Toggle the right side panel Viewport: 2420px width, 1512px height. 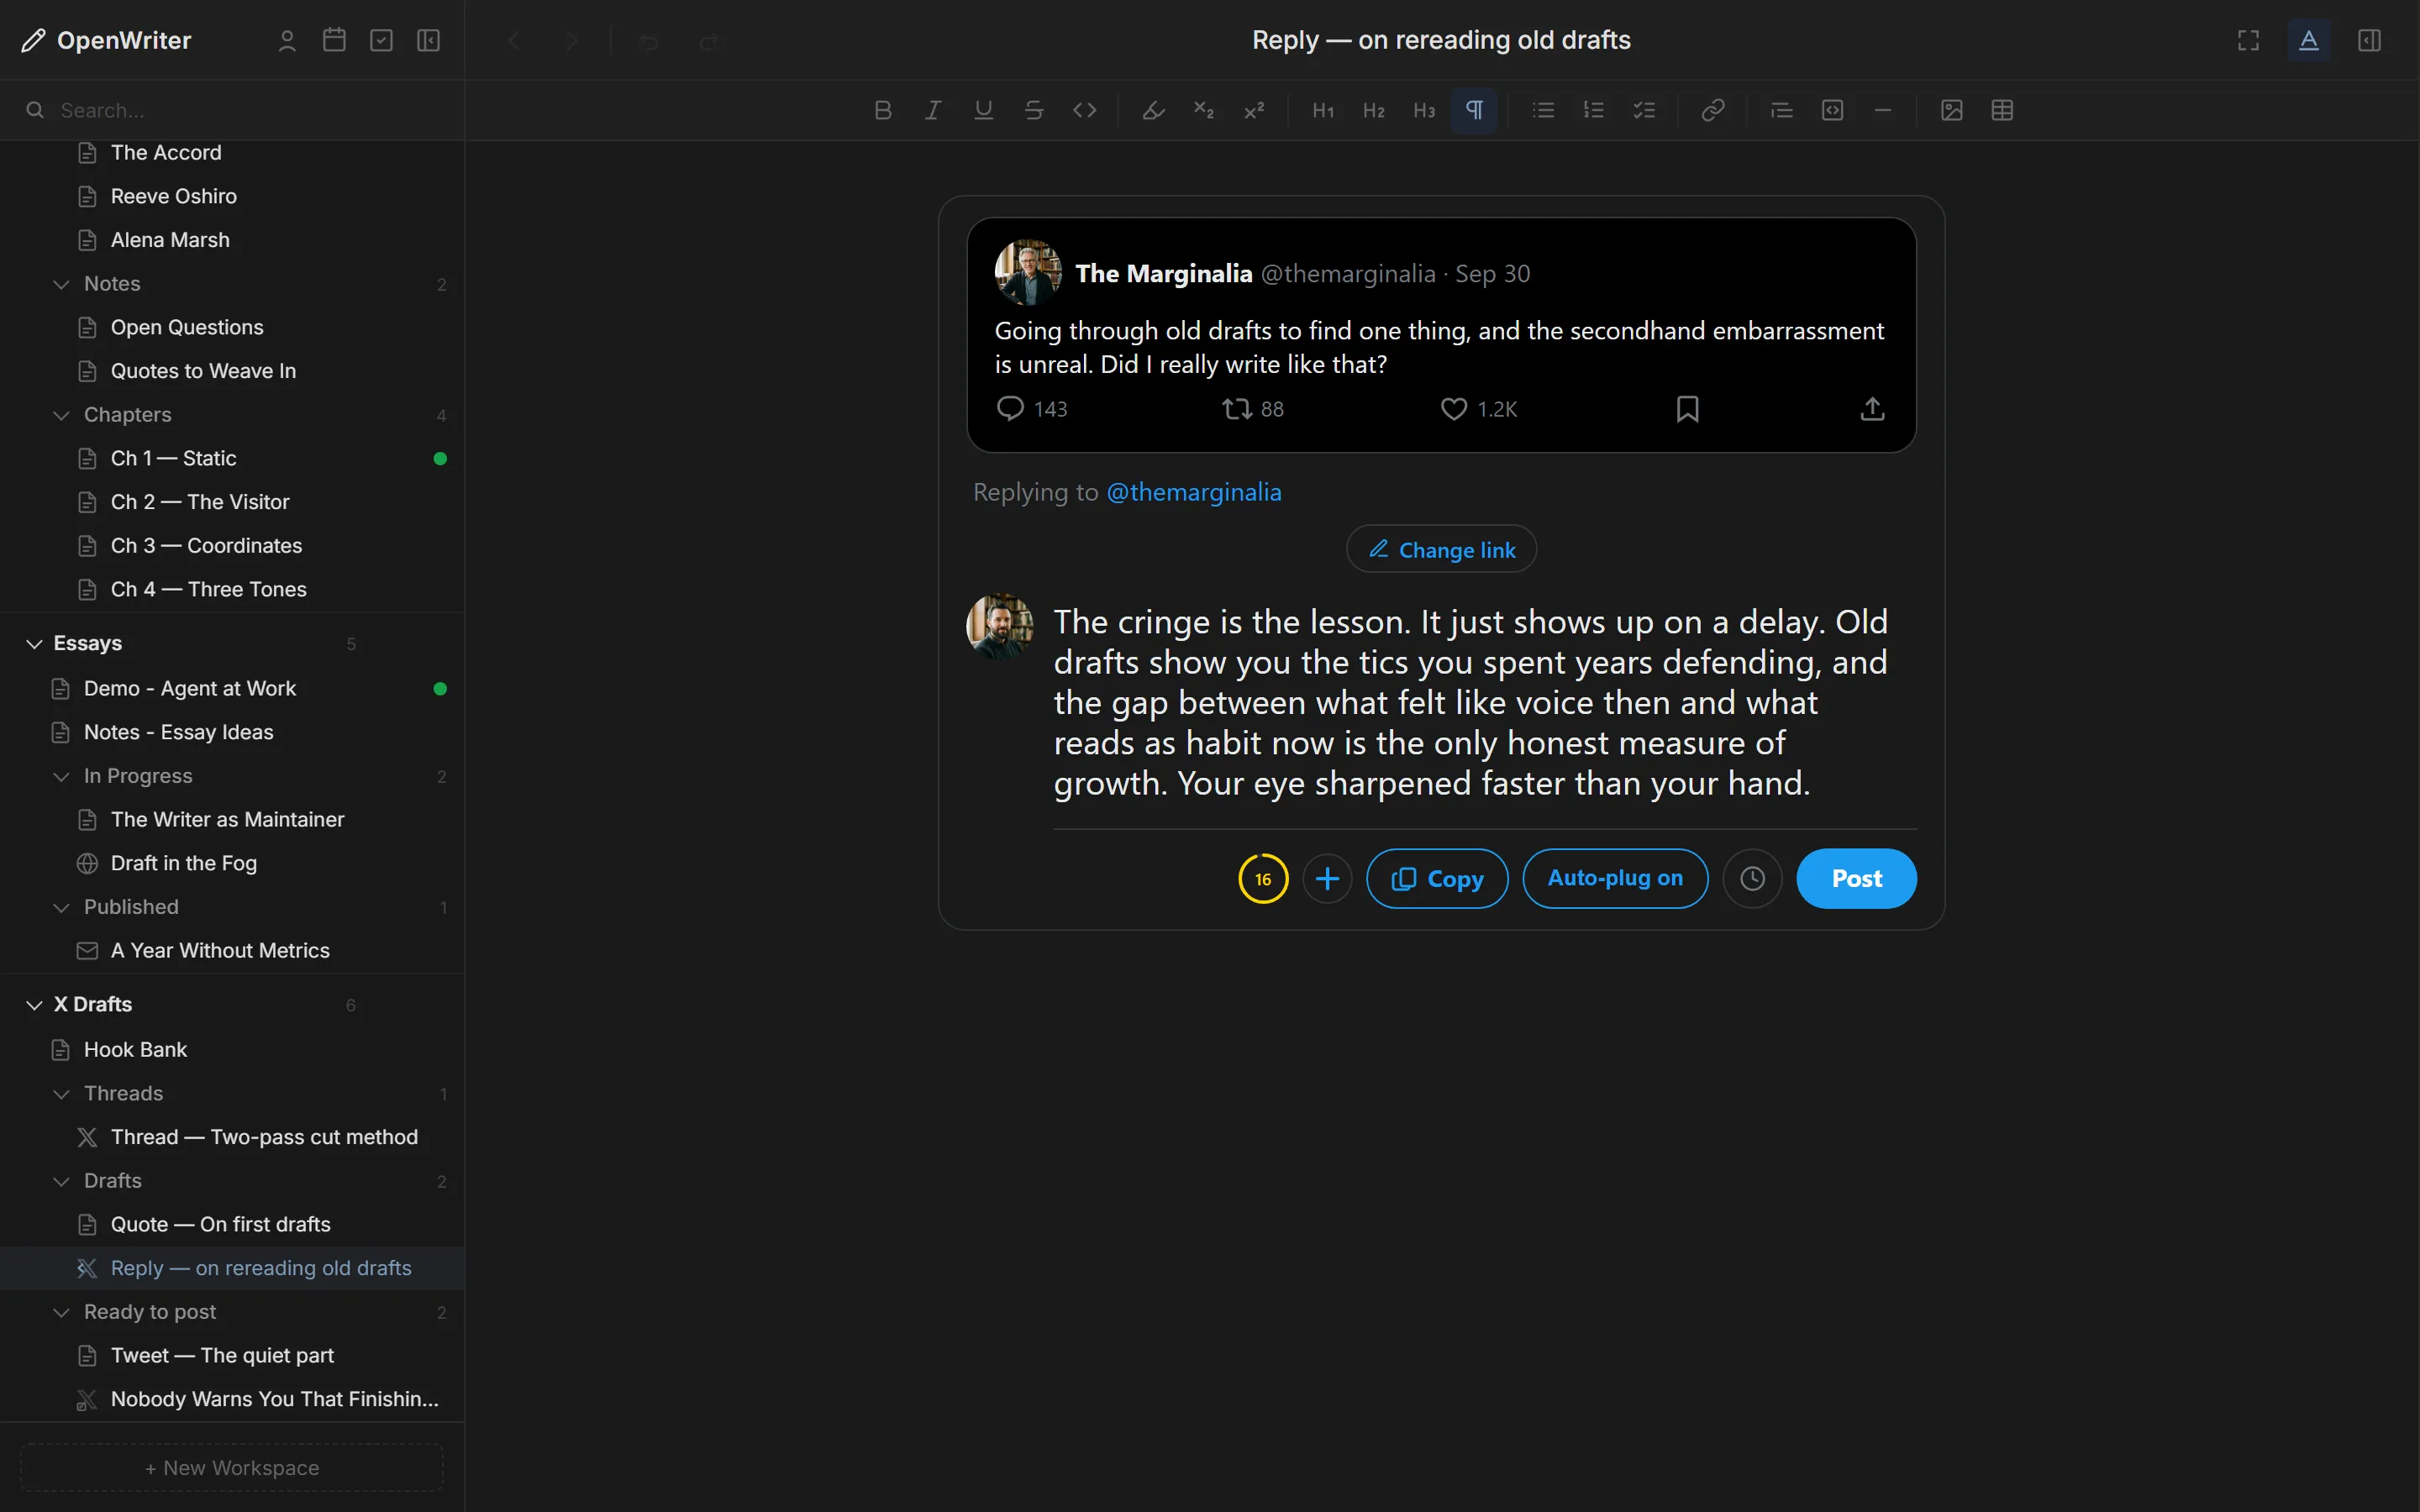click(x=2369, y=40)
